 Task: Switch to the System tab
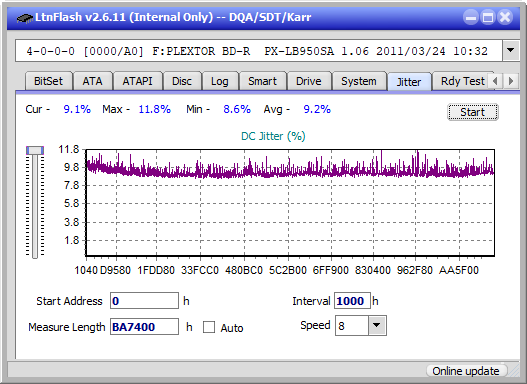[x=359, y=81]
